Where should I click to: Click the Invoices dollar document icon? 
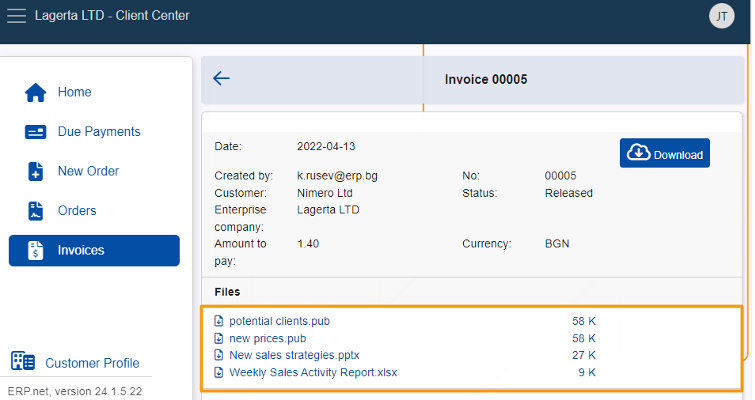coord(36,250)
